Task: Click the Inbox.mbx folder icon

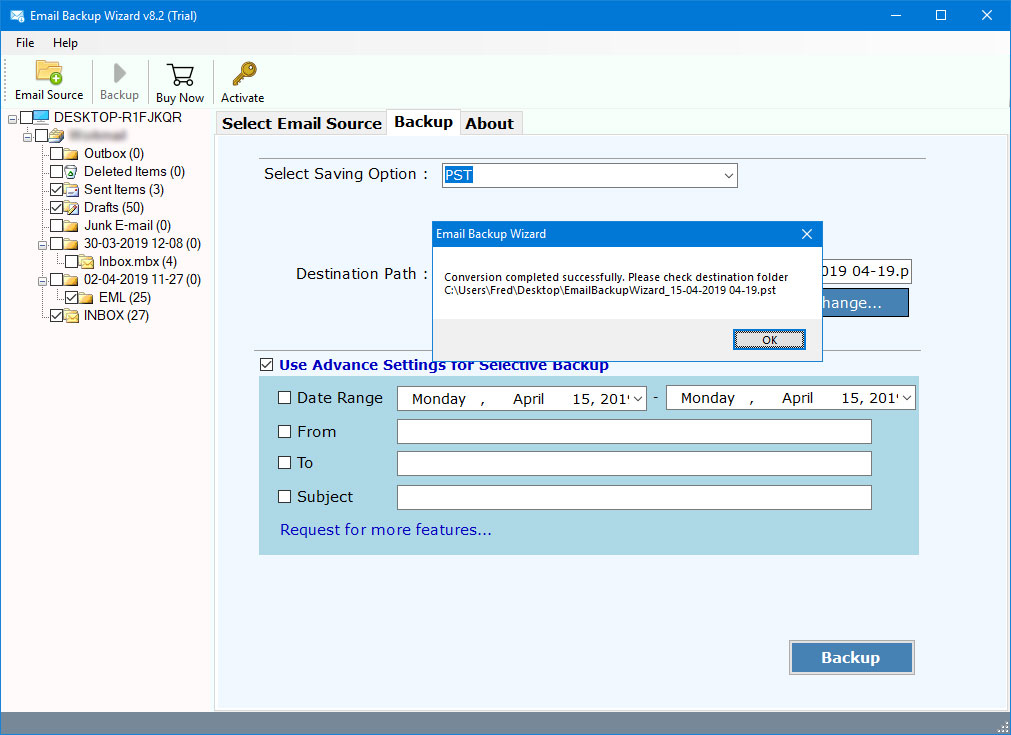Action: 86,262
